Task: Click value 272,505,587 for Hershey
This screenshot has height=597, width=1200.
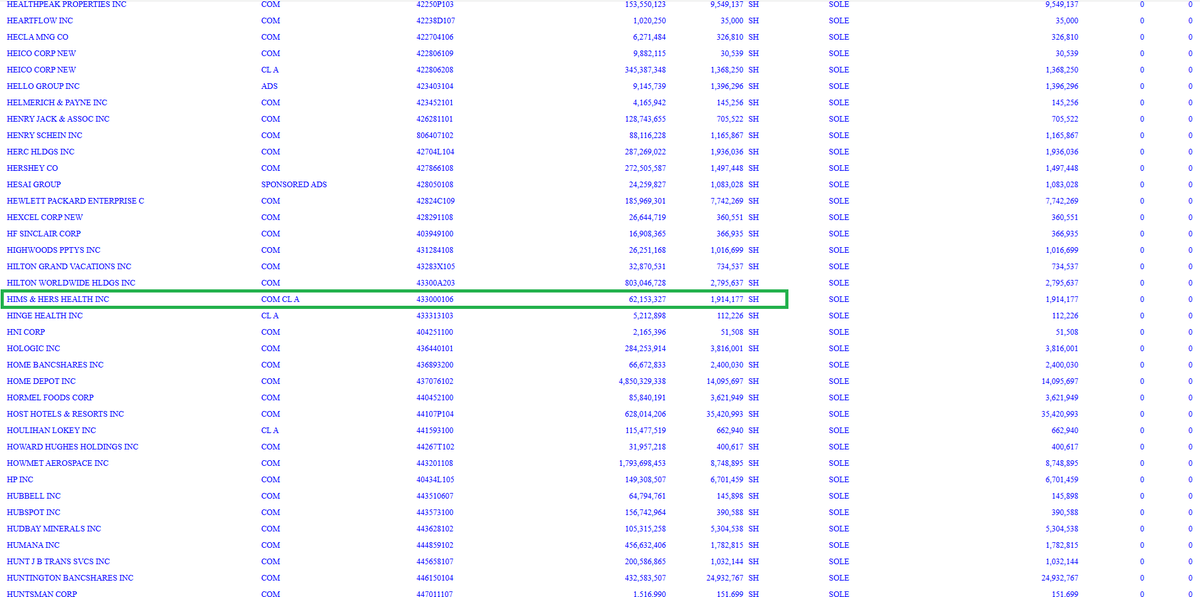Action: pyautogui.click(x=642, y=168)
